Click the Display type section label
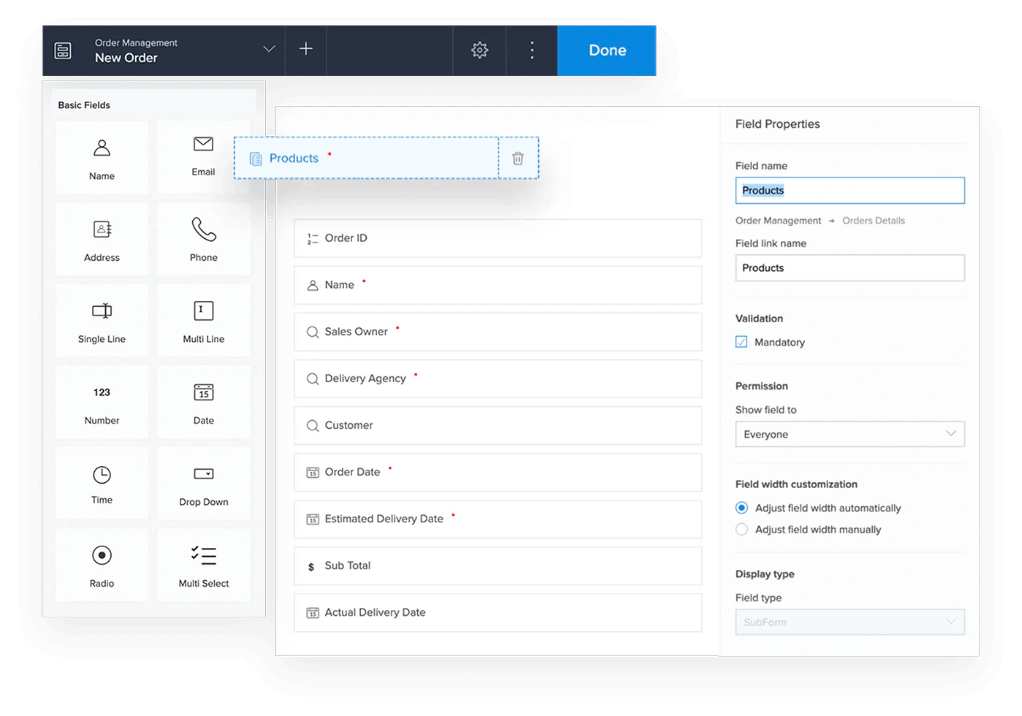Viewport: 1022px width, 716px height. pyautogui.click(x=765, y=574)
